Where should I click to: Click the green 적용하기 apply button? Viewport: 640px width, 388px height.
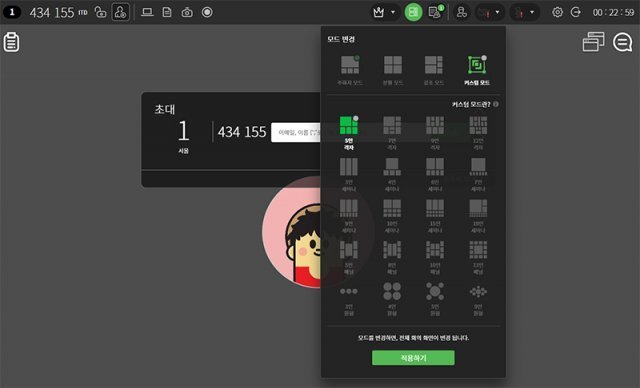pyautogui.click(x=413, y=358)
